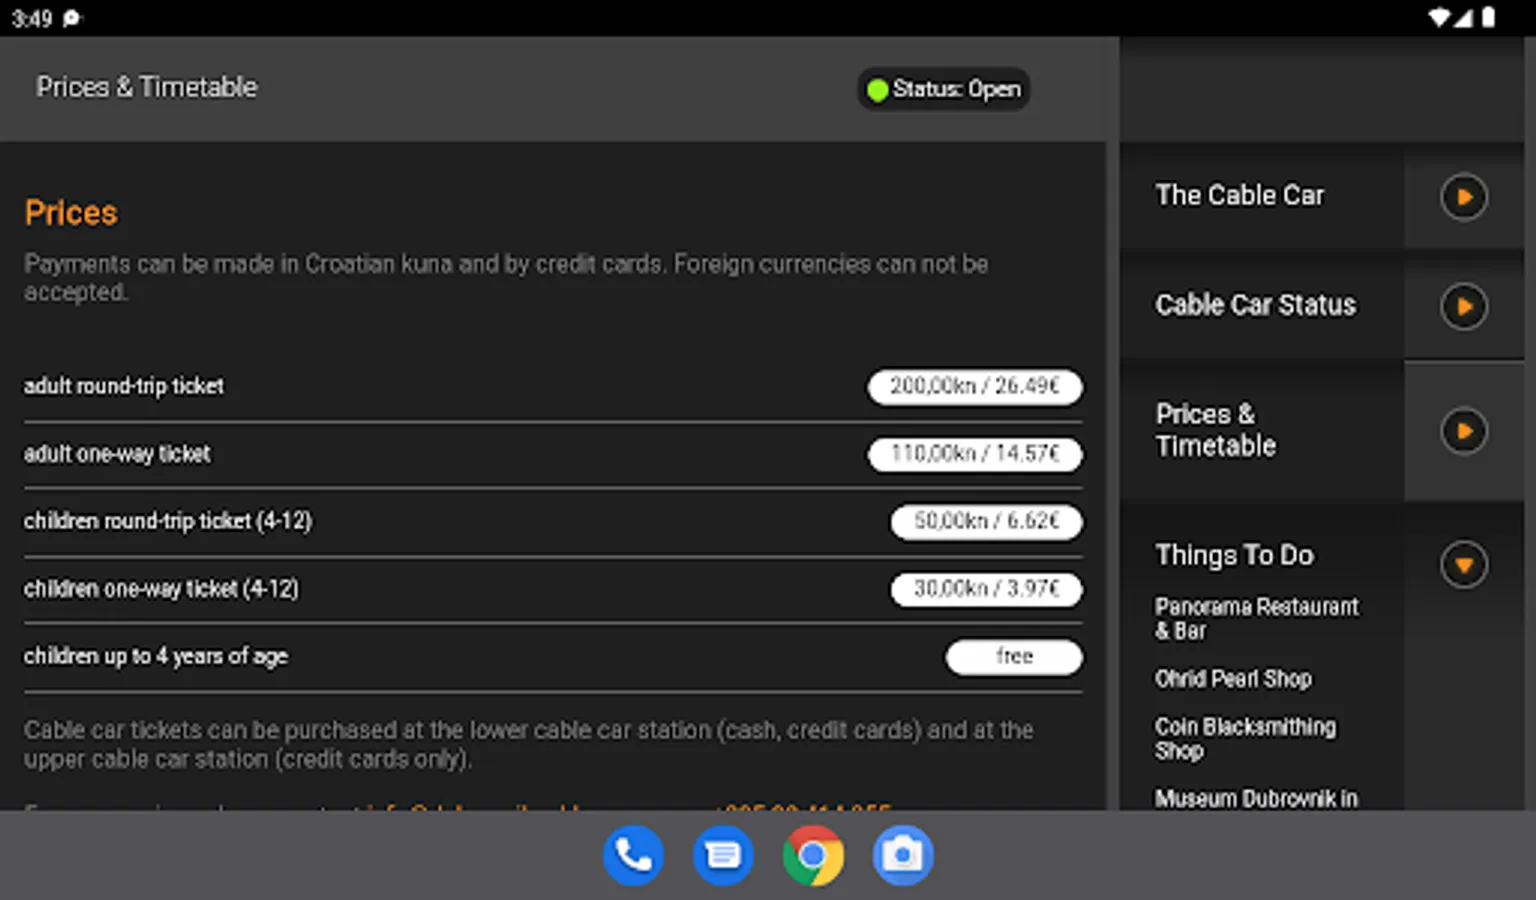Click the adult round-trip 200,00kn price pill

975,386
